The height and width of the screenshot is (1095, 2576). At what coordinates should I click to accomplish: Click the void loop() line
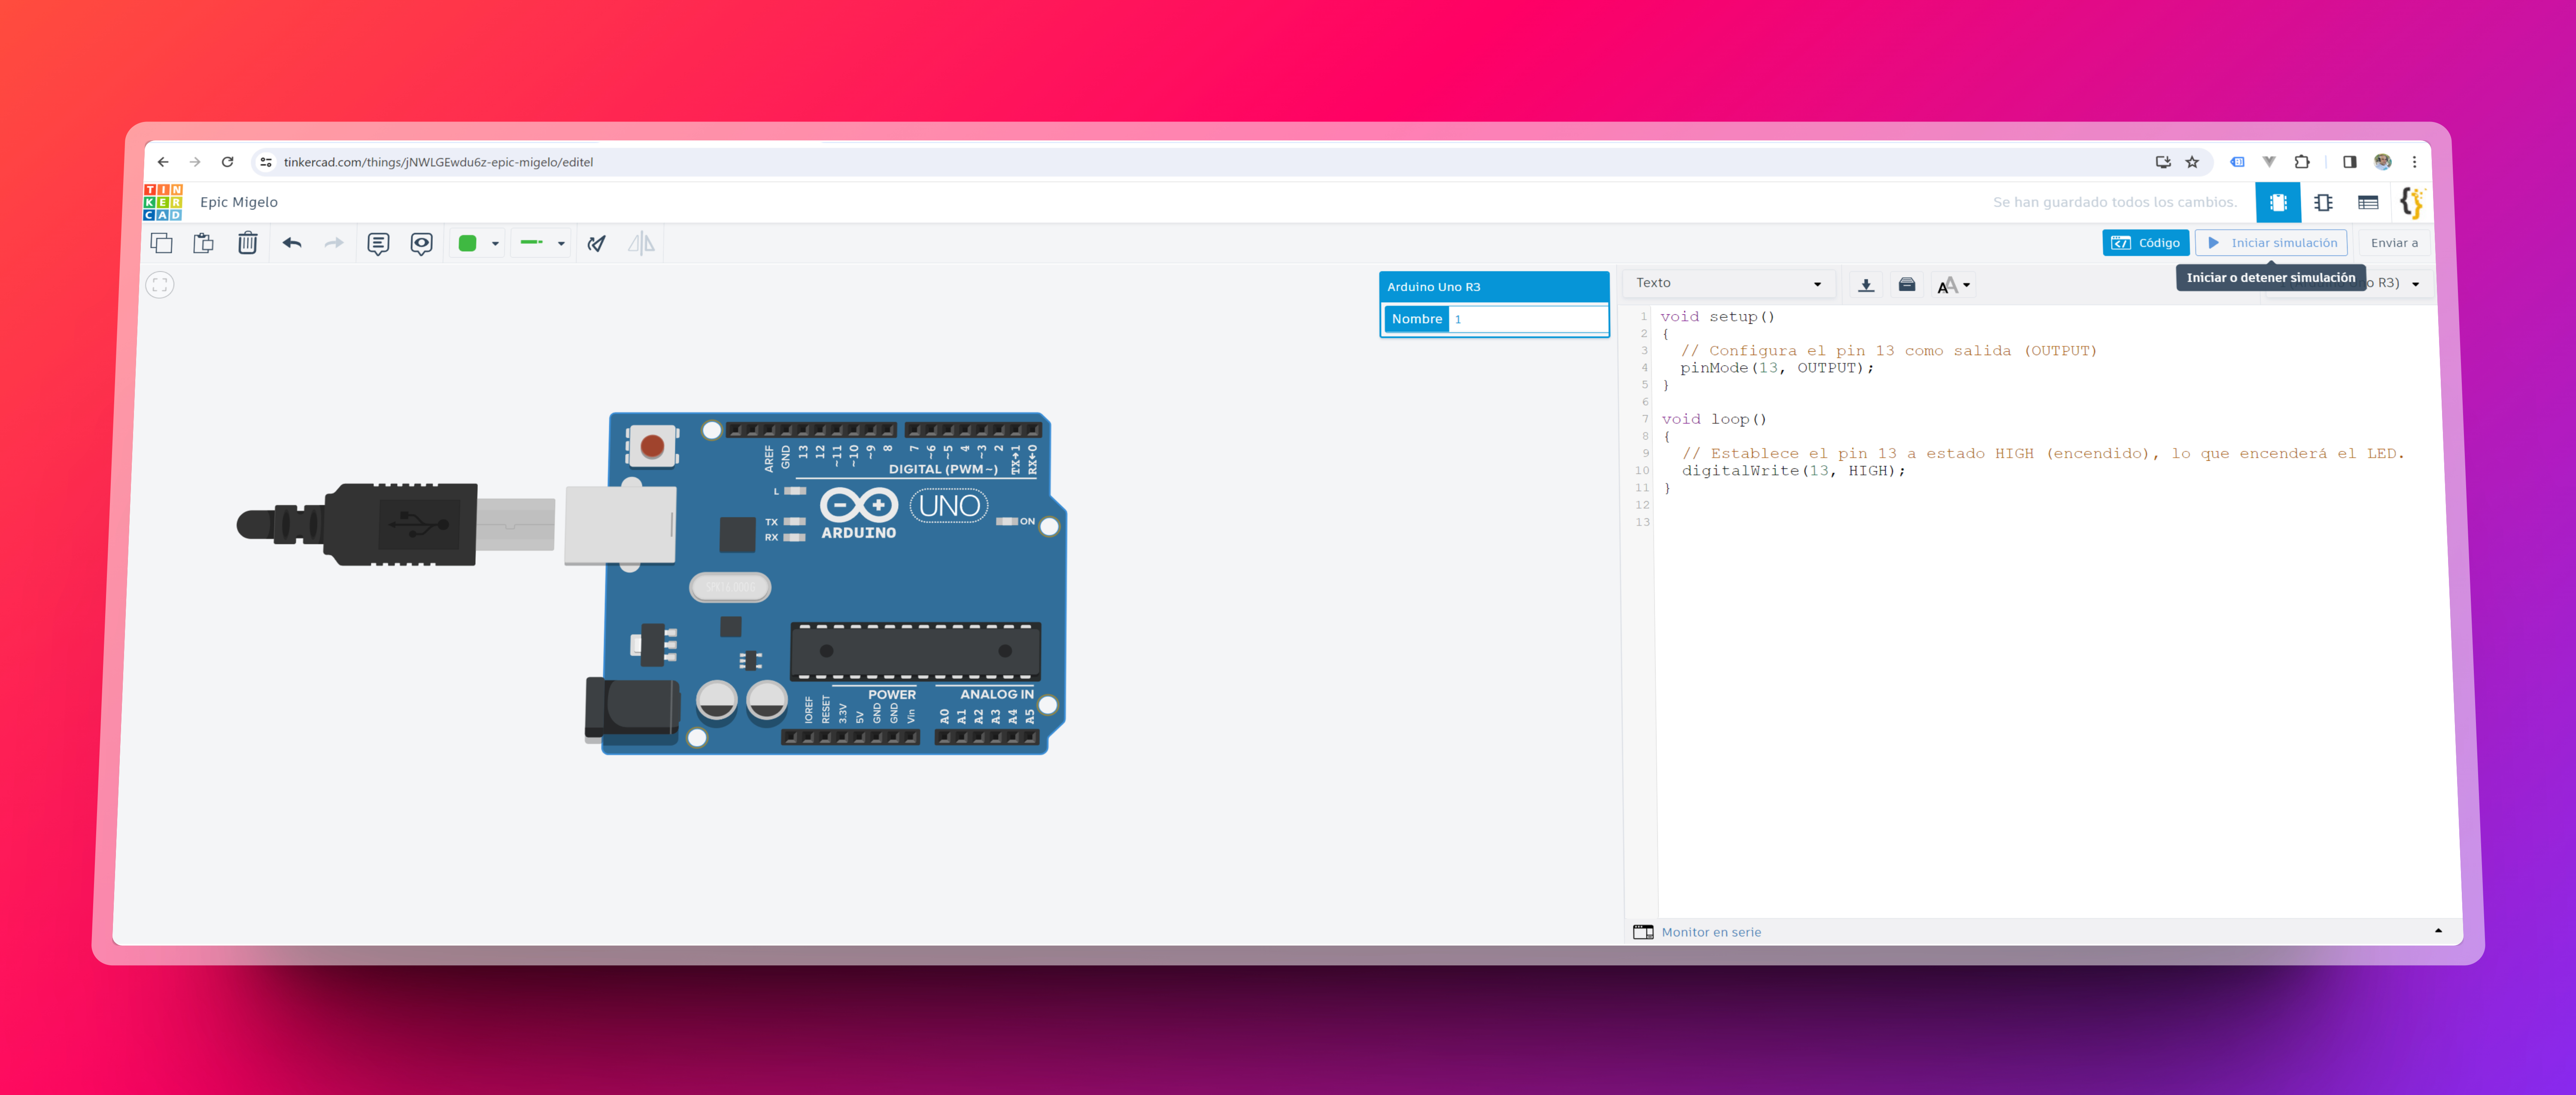(x=1714, y=420)
